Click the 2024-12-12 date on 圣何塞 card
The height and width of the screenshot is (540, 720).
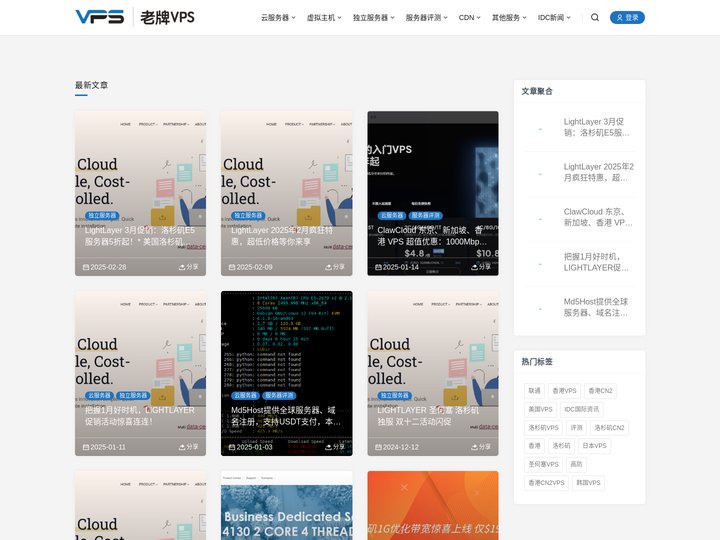tap(397, 447)
